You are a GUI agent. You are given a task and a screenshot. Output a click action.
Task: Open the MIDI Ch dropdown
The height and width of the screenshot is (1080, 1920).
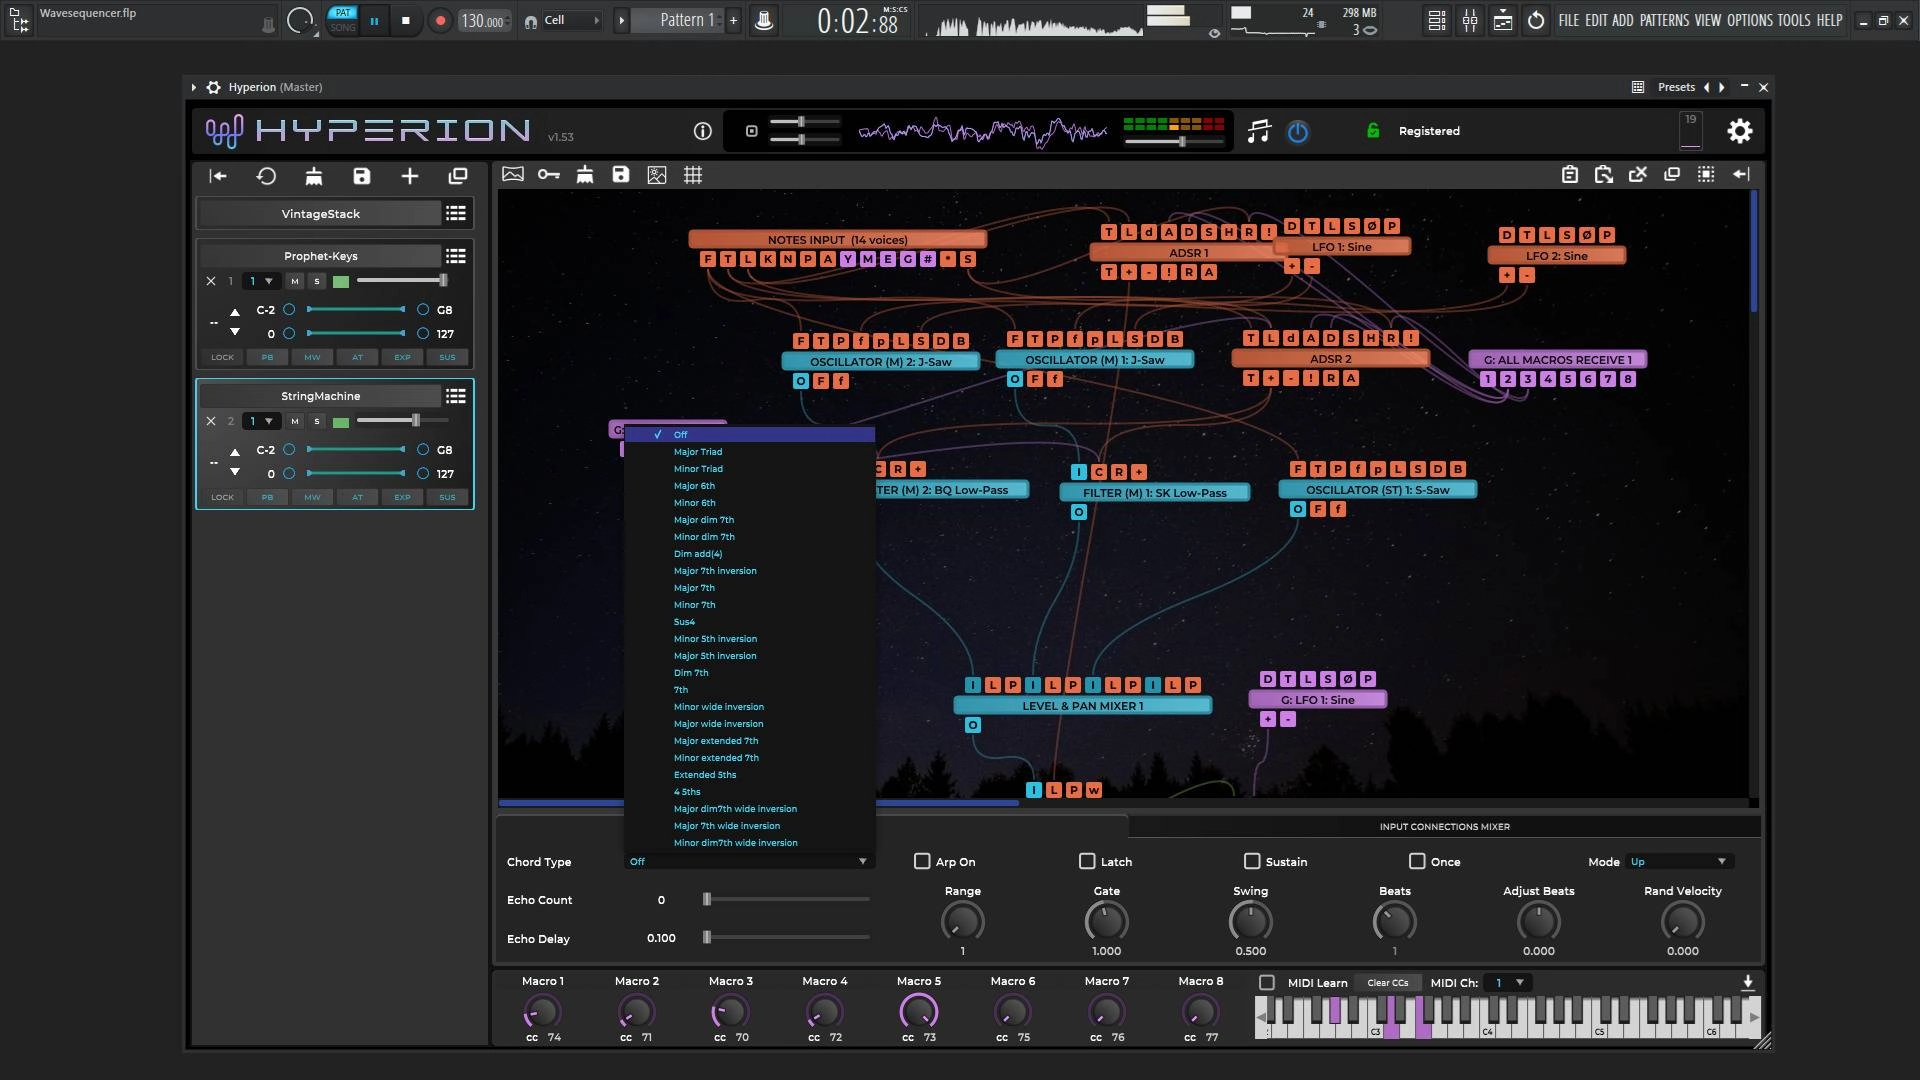(x=1508, y=983)
